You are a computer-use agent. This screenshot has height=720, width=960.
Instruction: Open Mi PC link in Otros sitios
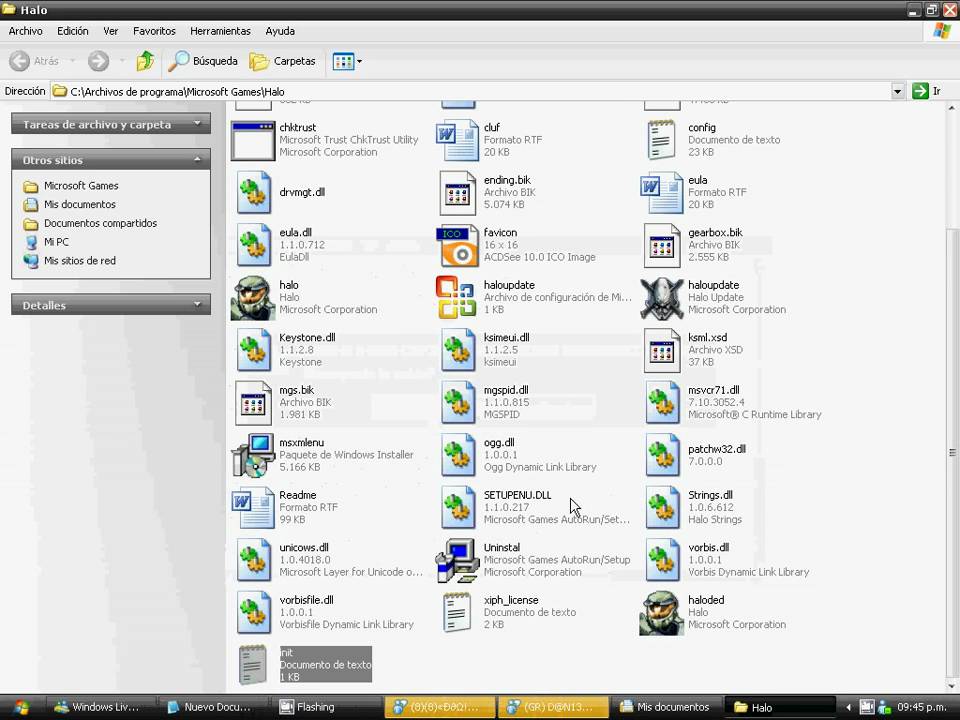(x=56, y=242)
